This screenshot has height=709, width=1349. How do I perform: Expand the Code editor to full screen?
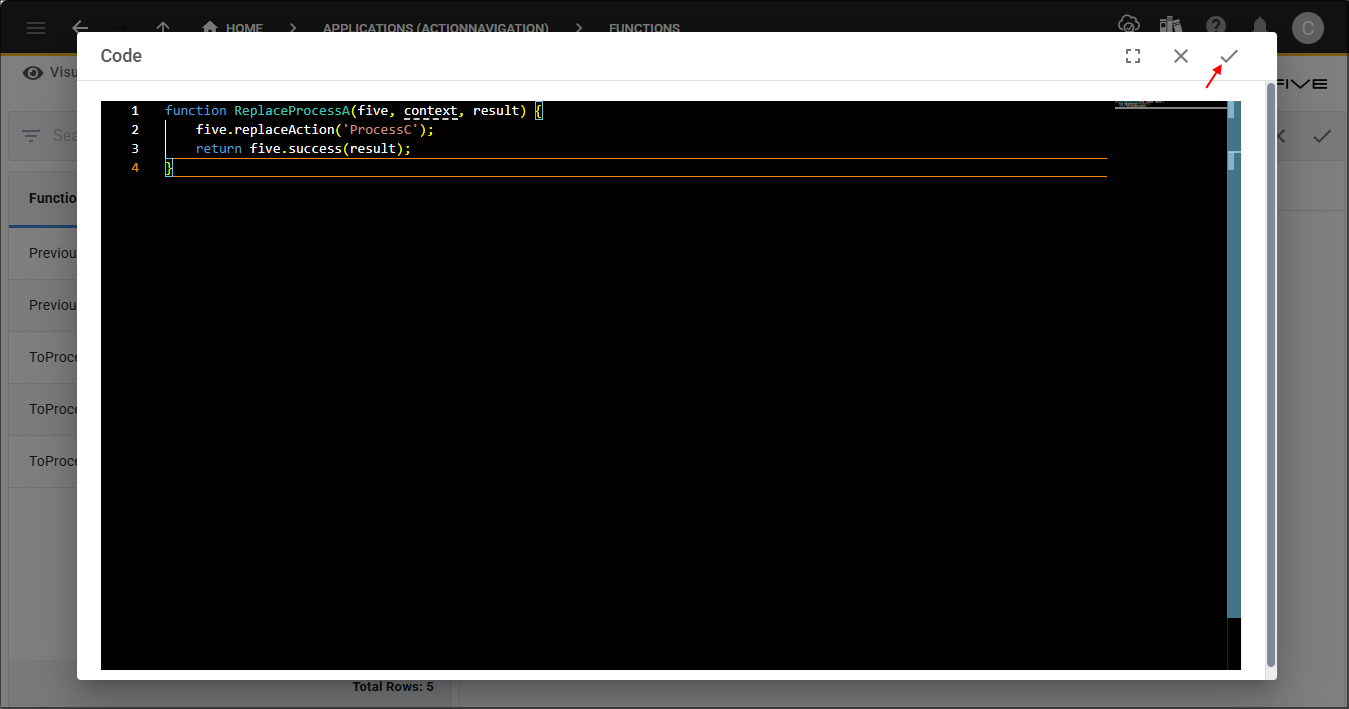[1133, 56]
